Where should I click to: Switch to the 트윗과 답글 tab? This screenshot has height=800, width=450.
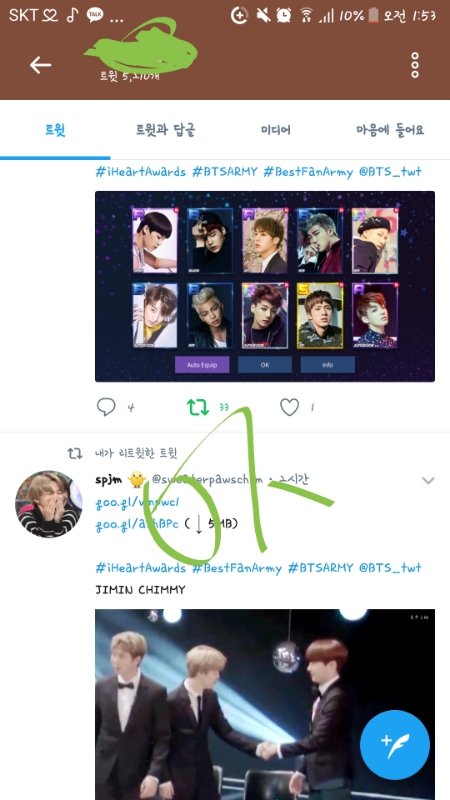pos(165,130)
